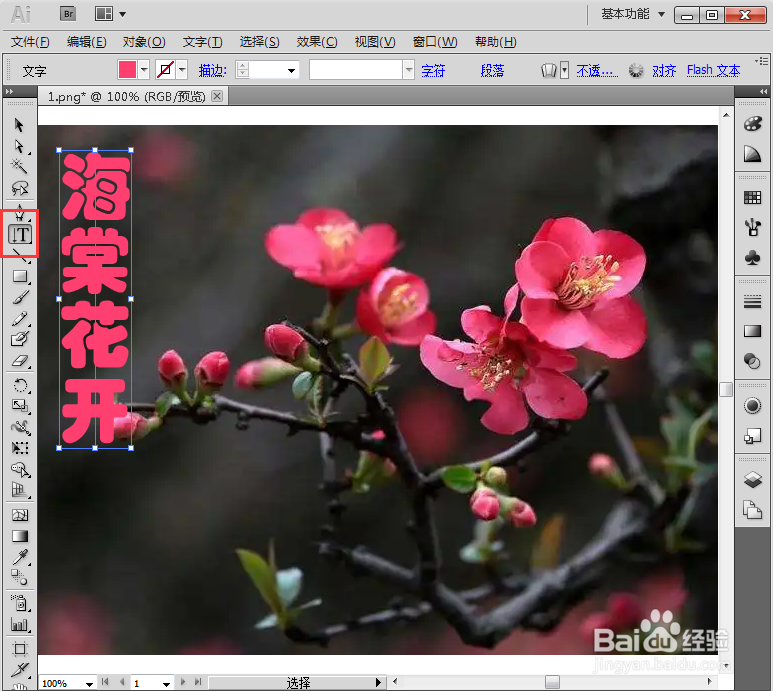Launch Adobe Bridge with Br button
The height and width of the screenshot is (691, 773).
[68, 14]
